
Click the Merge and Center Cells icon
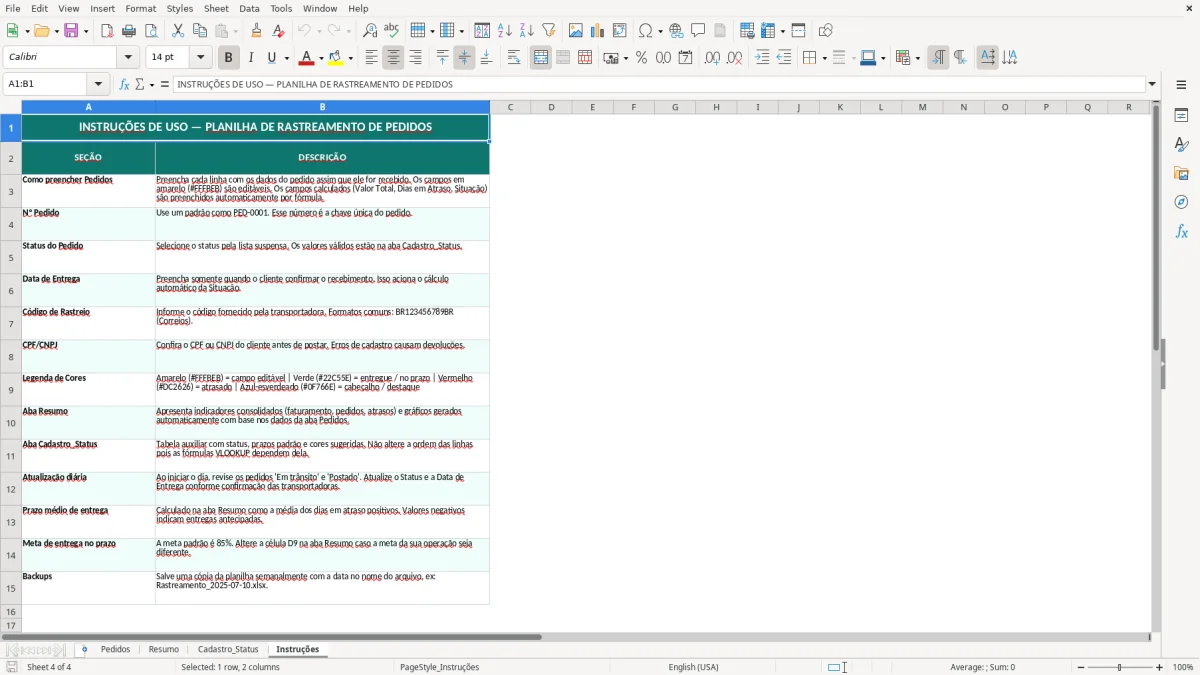point(541,58)
